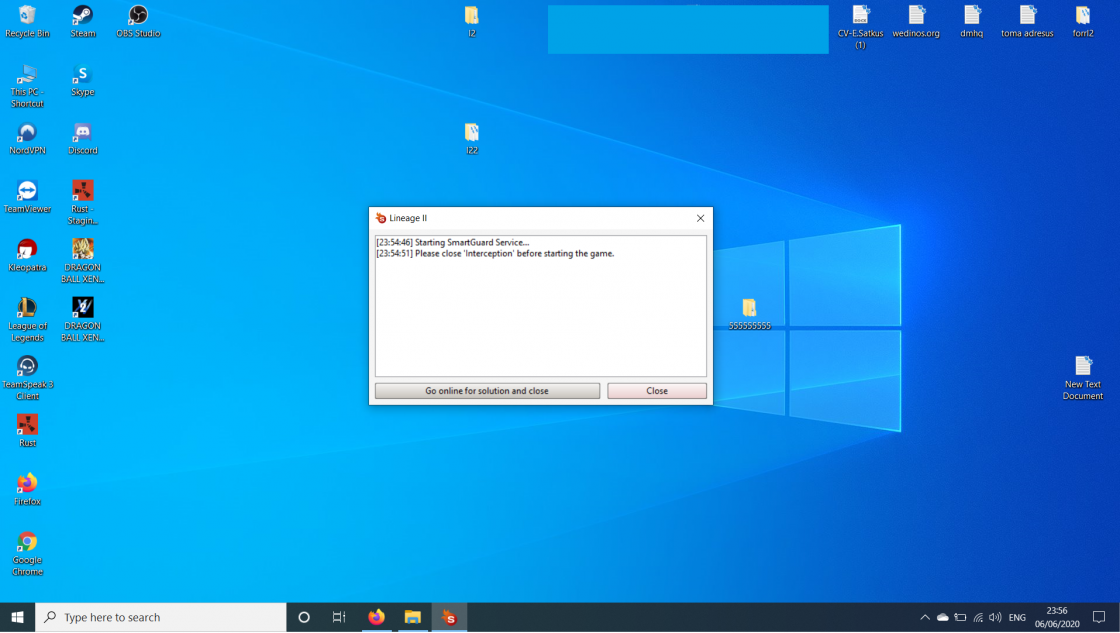Select the Skype desktop icon
This screenshot has width=1120, height=633.
pos(82,76)
